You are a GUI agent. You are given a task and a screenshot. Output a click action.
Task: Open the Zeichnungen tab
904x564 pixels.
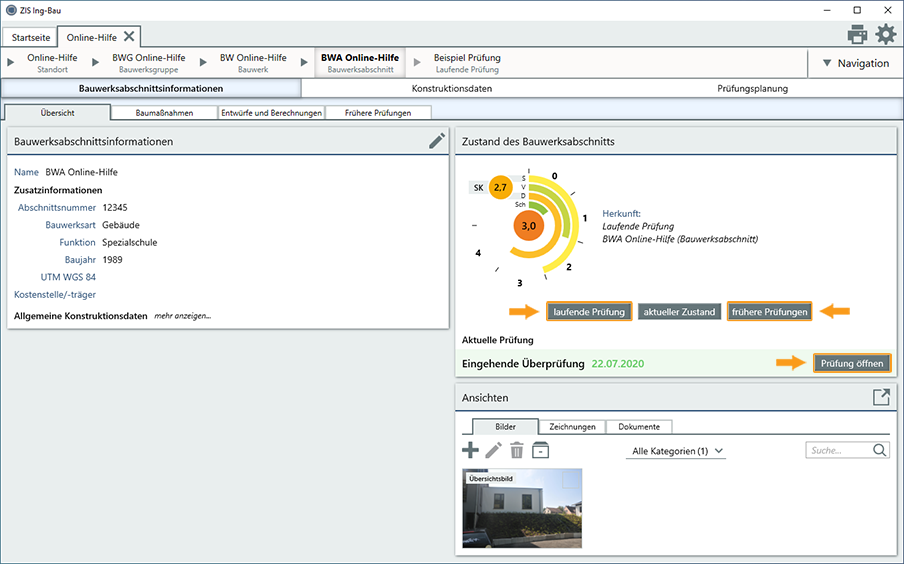click(x=572, y=427)
